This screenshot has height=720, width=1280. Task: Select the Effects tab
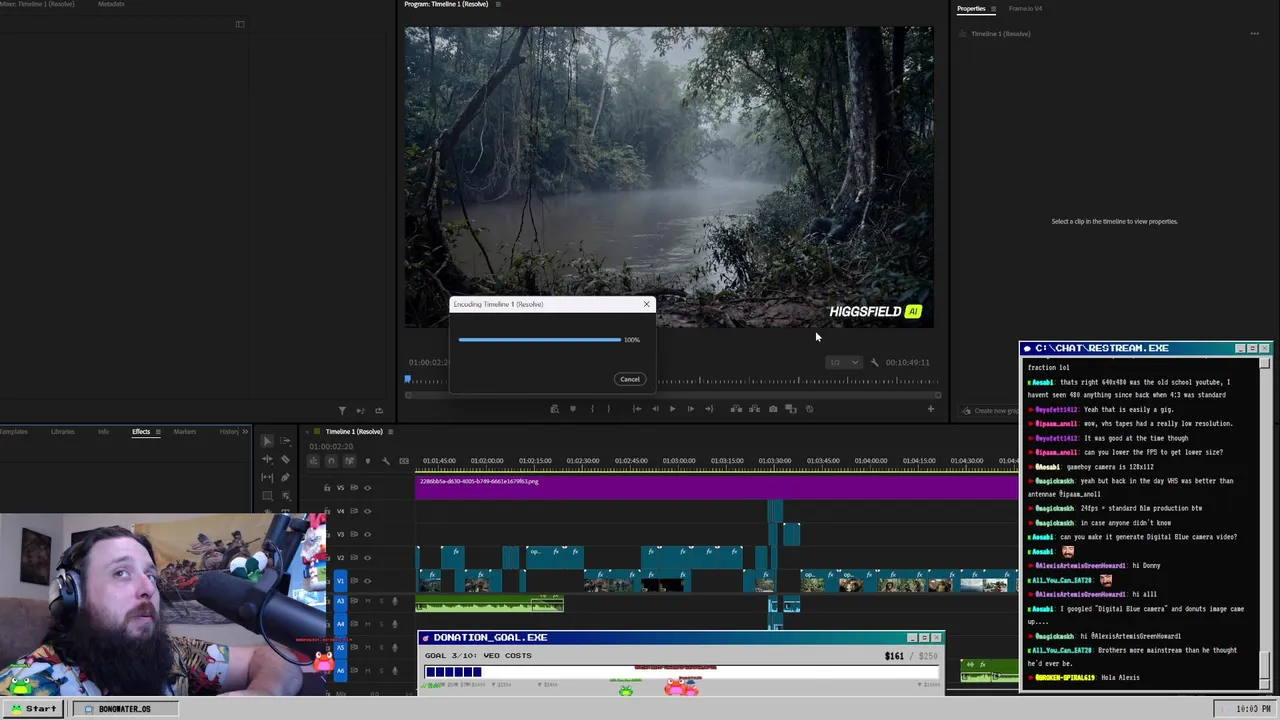click(x=141, y=431)
